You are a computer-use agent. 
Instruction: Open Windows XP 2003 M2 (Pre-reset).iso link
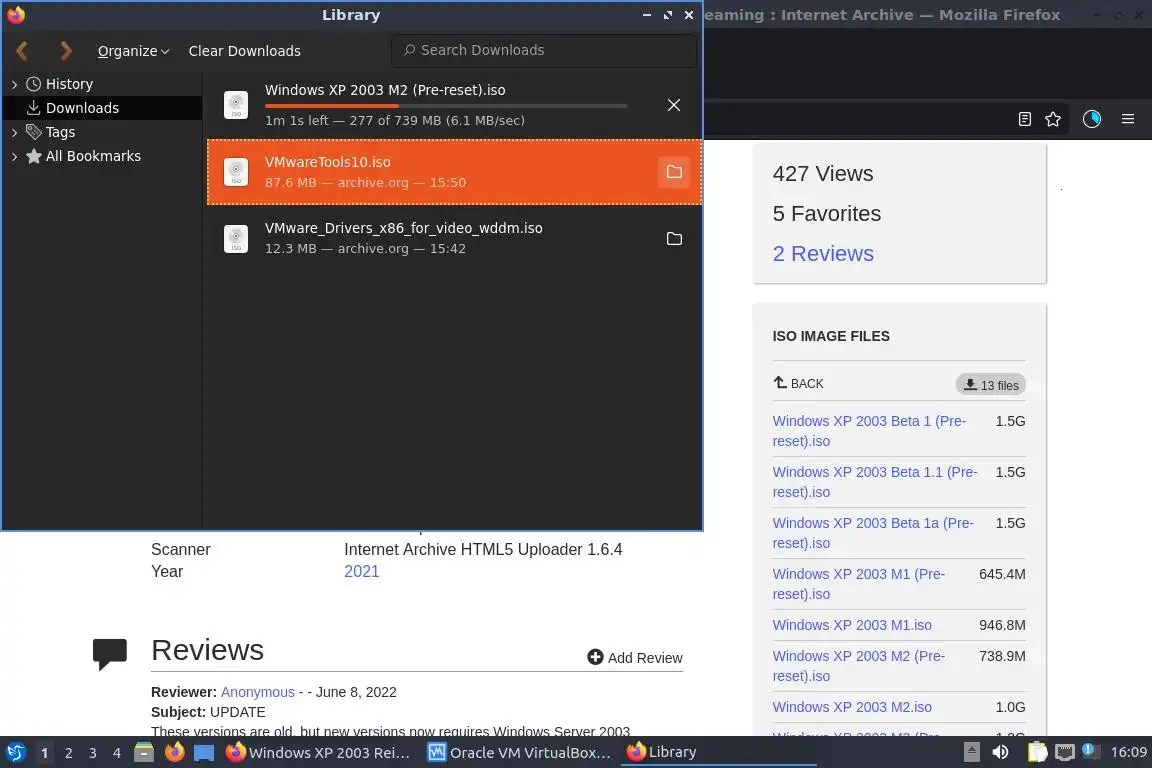[859, 666]
